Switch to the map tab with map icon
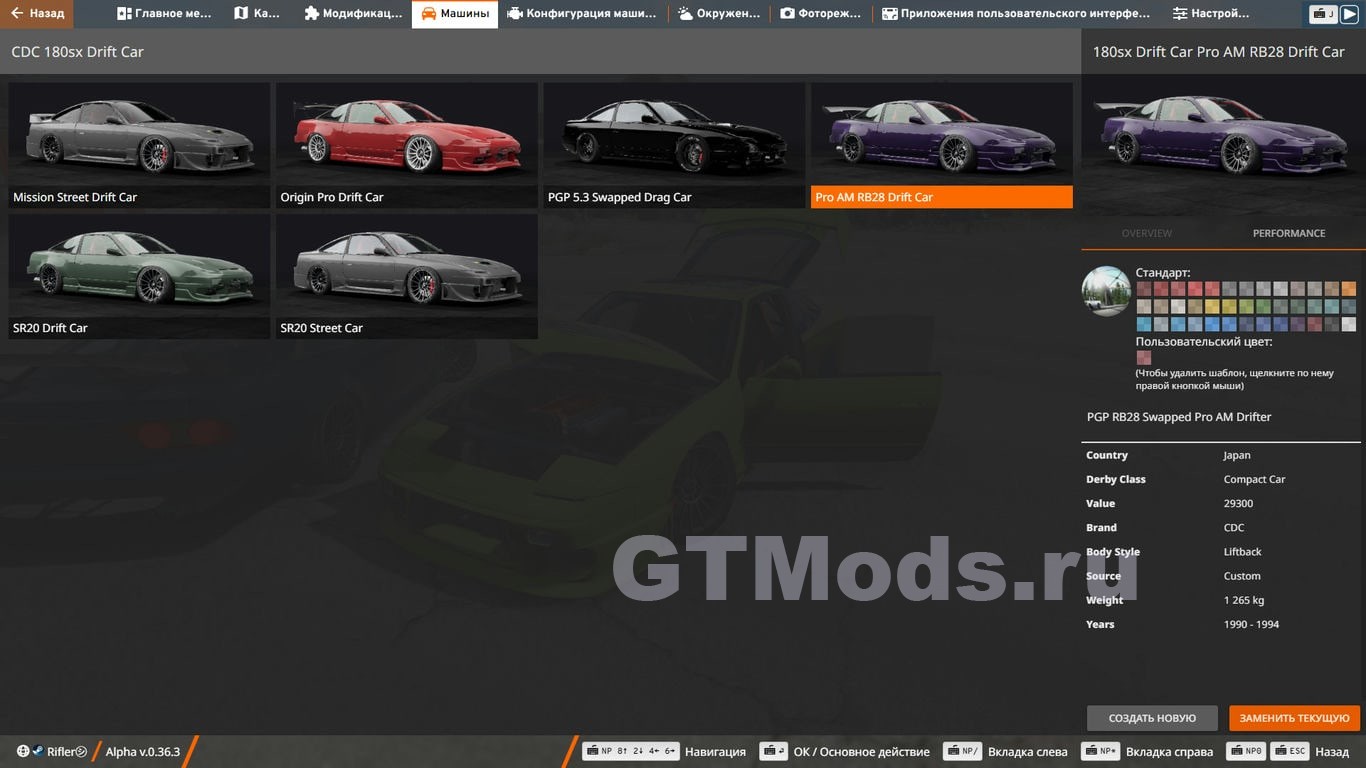 pos(257,14)
